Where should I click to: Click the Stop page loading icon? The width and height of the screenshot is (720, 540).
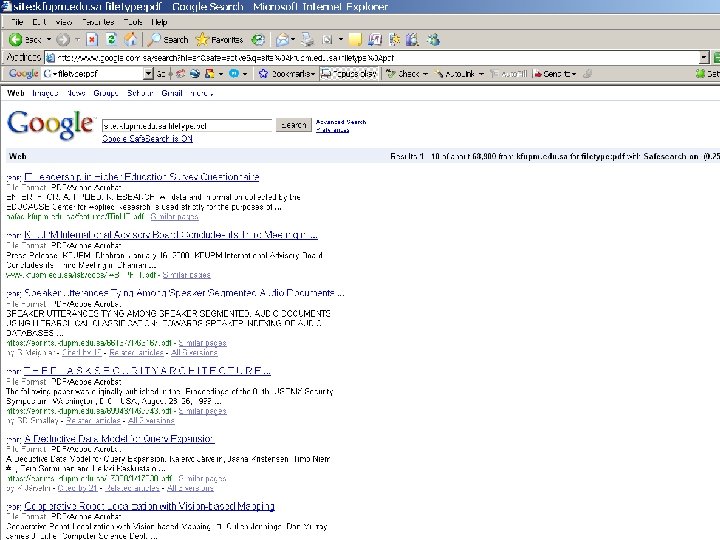[92, 40]
